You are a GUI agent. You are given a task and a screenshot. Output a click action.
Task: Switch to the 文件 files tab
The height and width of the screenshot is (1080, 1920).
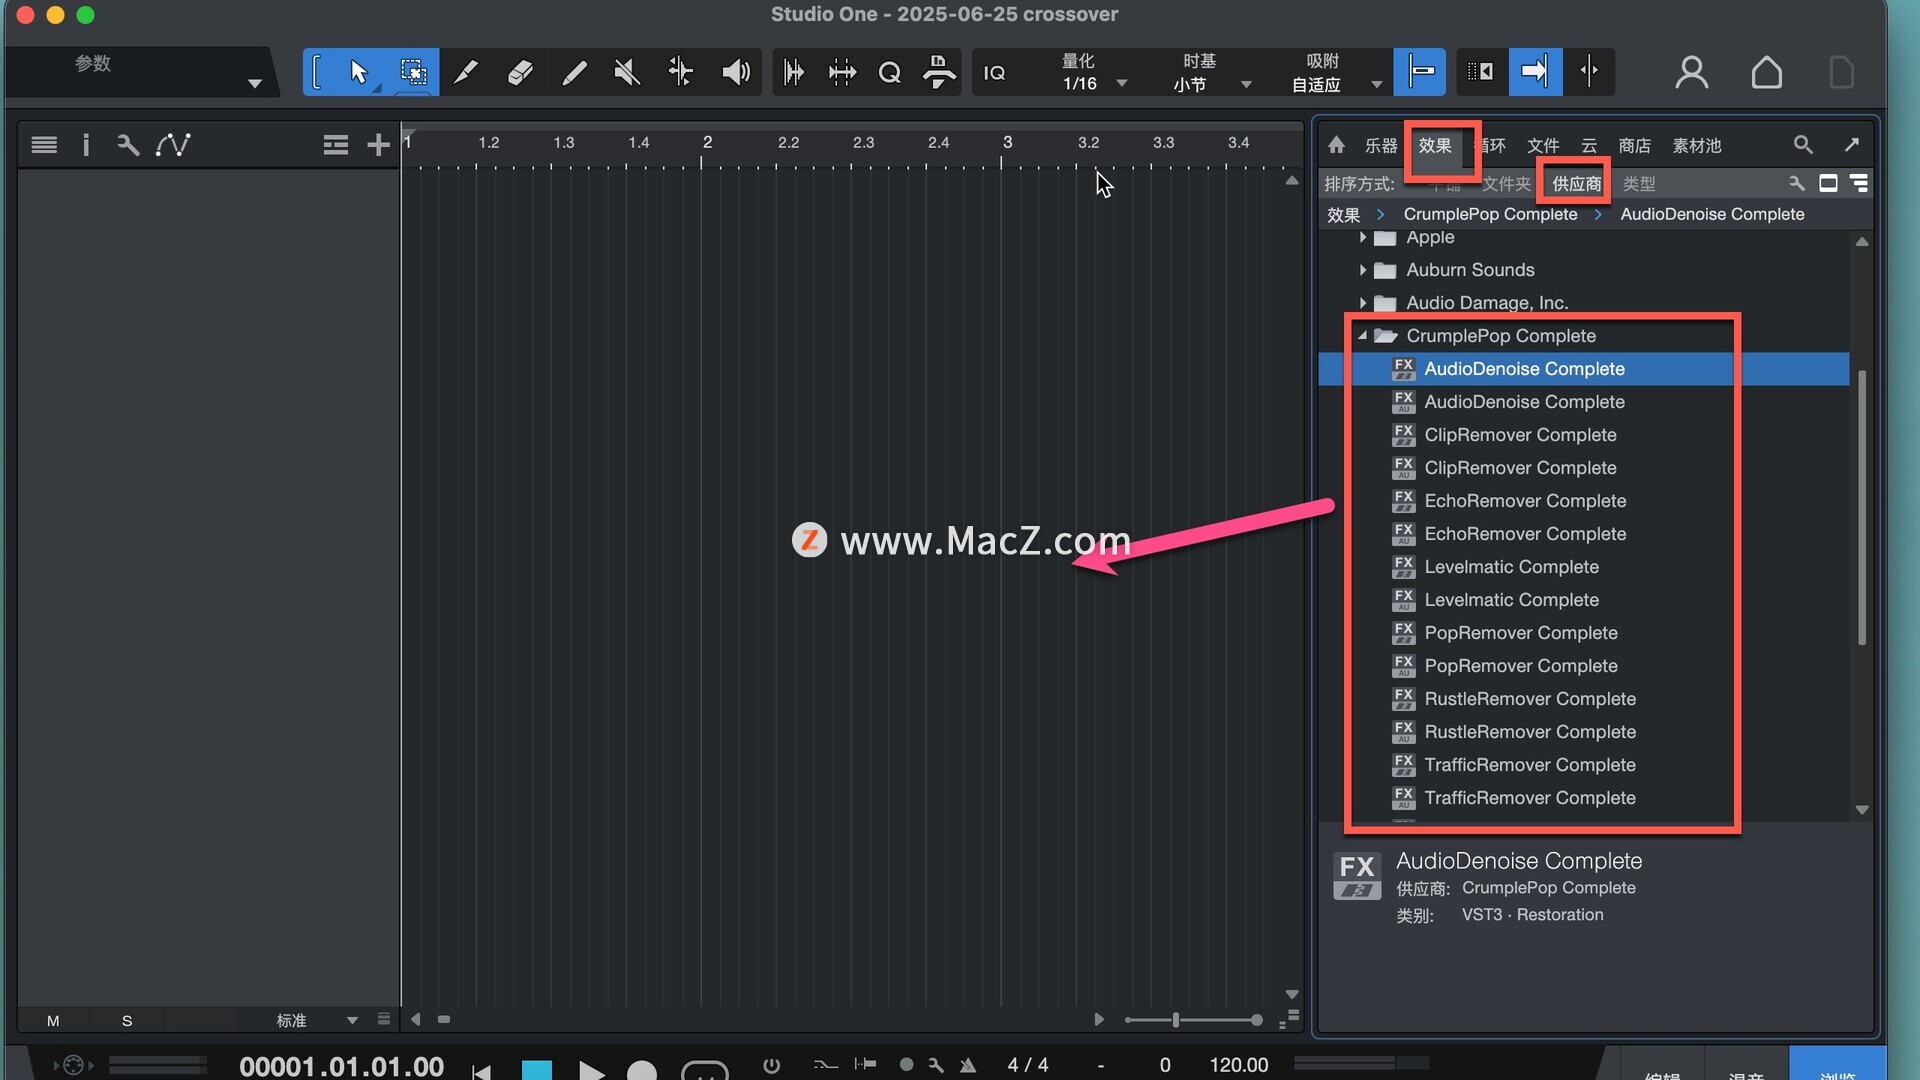[x=1543, y=146]
